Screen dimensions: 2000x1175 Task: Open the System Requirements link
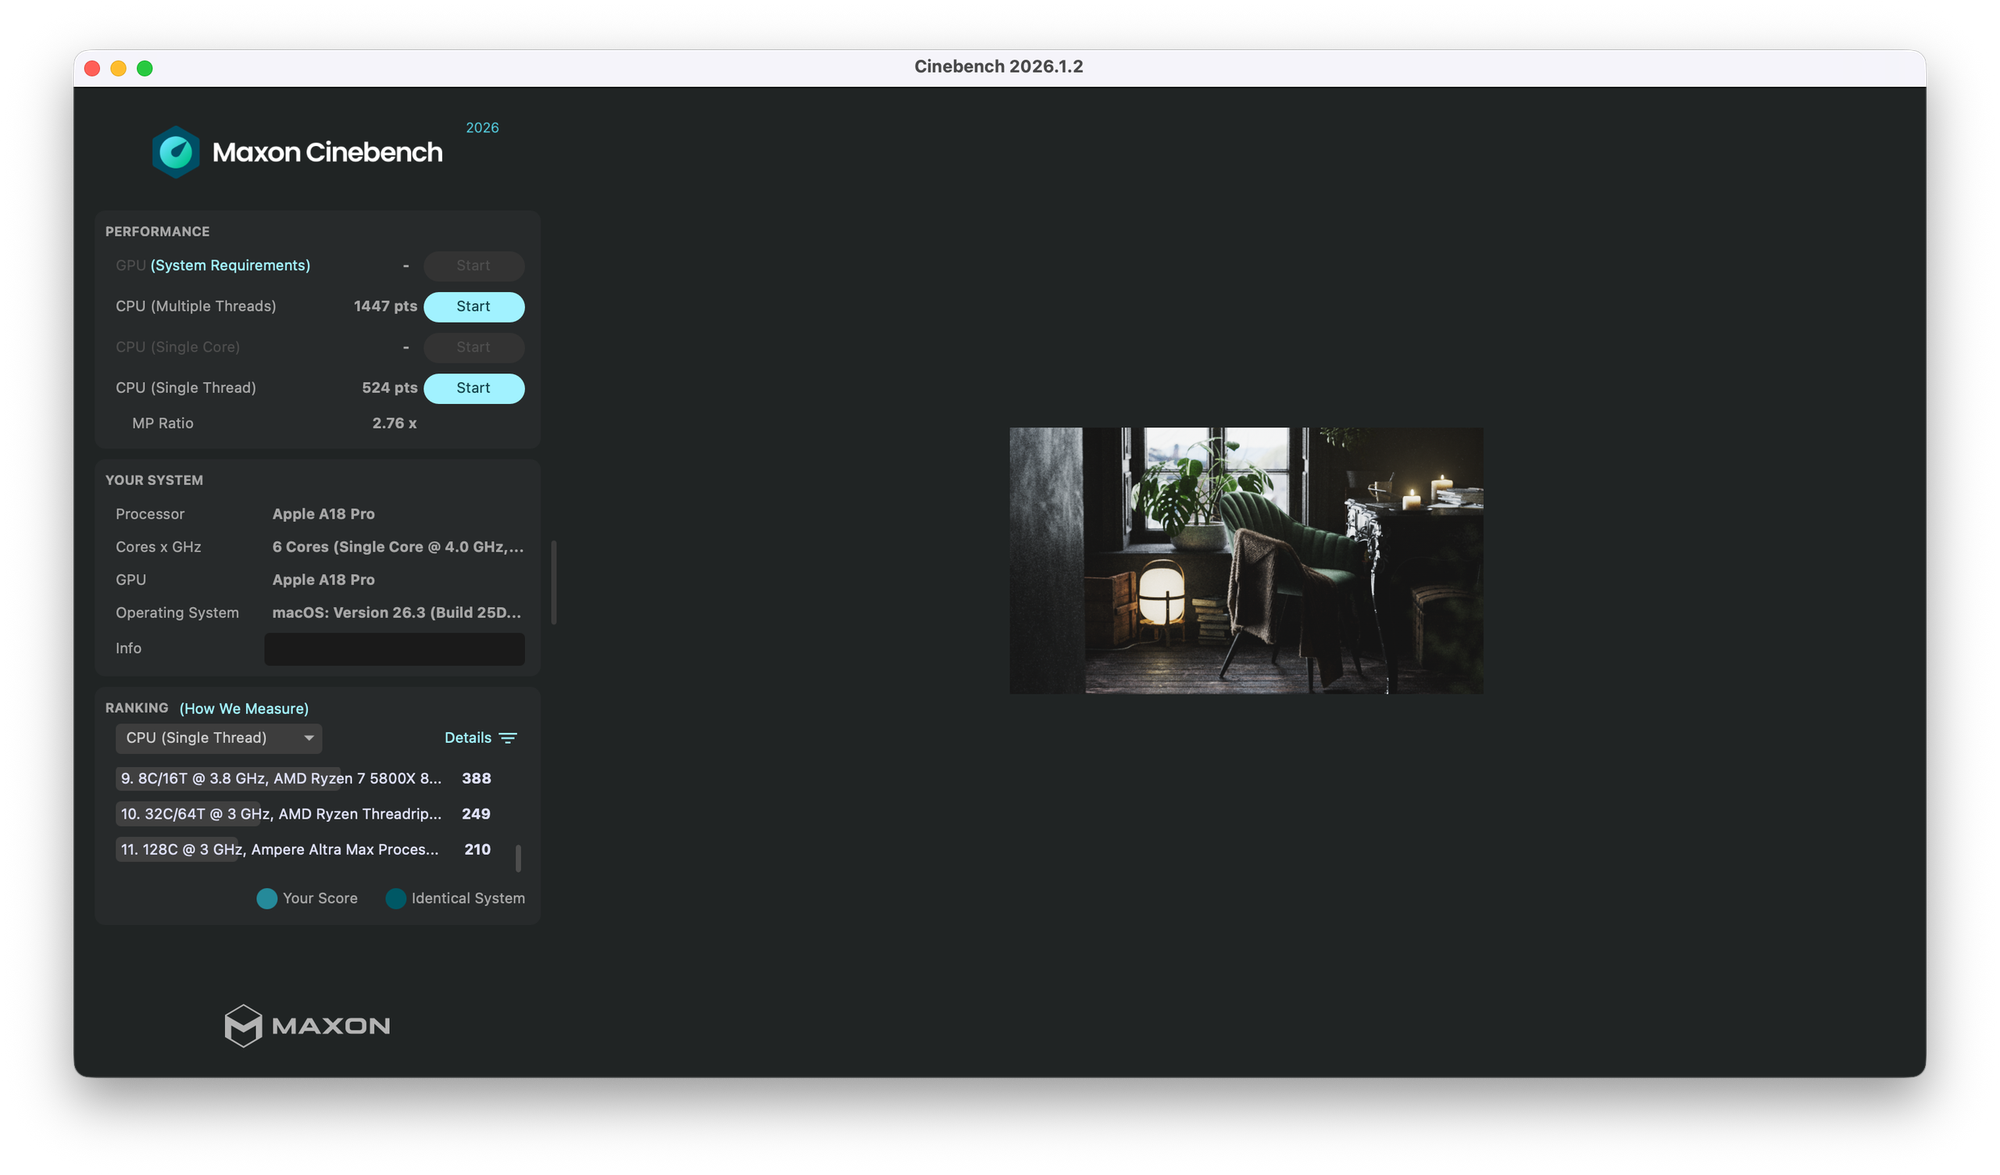point(230,265)
